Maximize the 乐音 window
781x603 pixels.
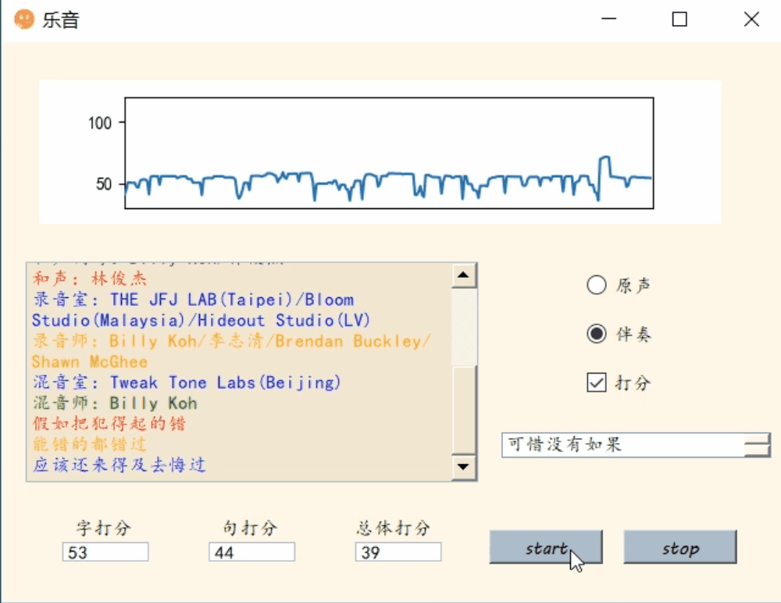coord(679,19)
